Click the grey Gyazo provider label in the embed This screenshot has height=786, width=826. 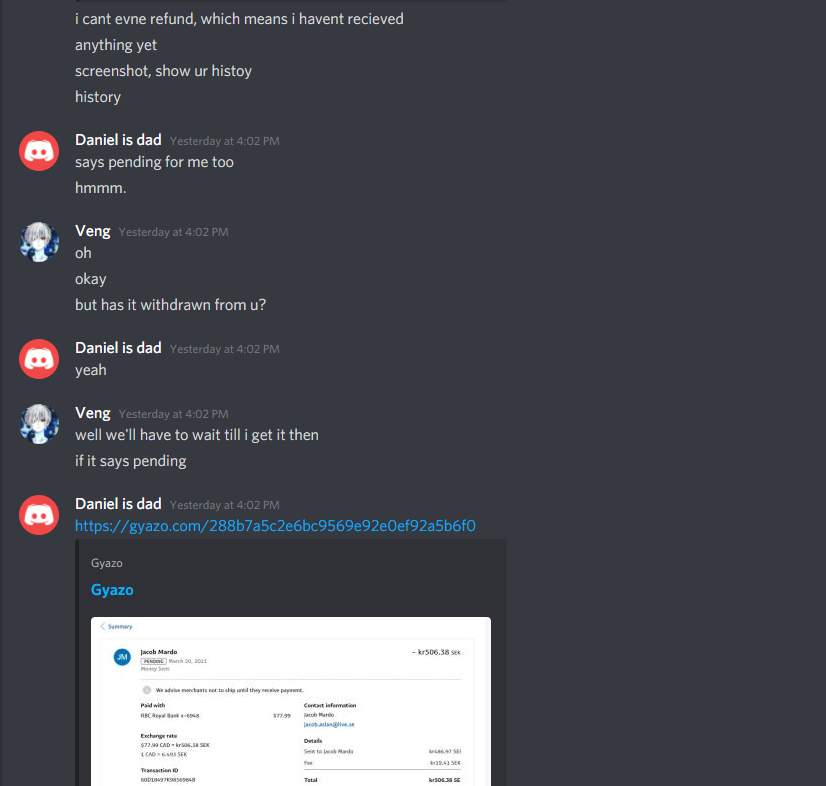(x=107, y=563)
